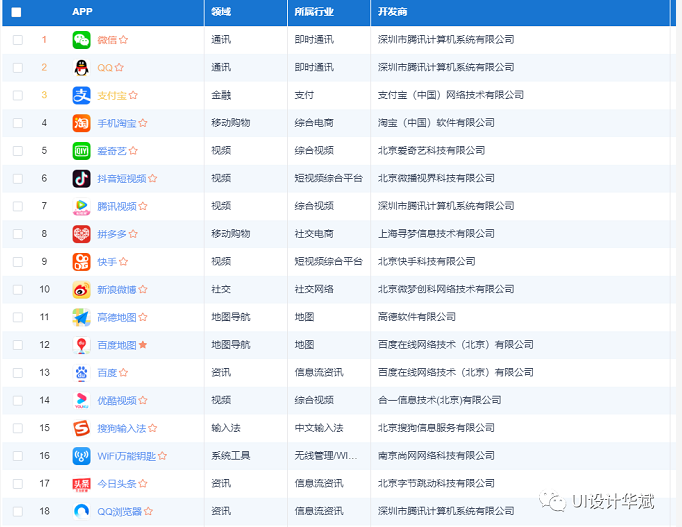682x527 pixels.
Task: Click the QQ浏览器 app icon
Action: pyautogui.click(x=81, y=512)
